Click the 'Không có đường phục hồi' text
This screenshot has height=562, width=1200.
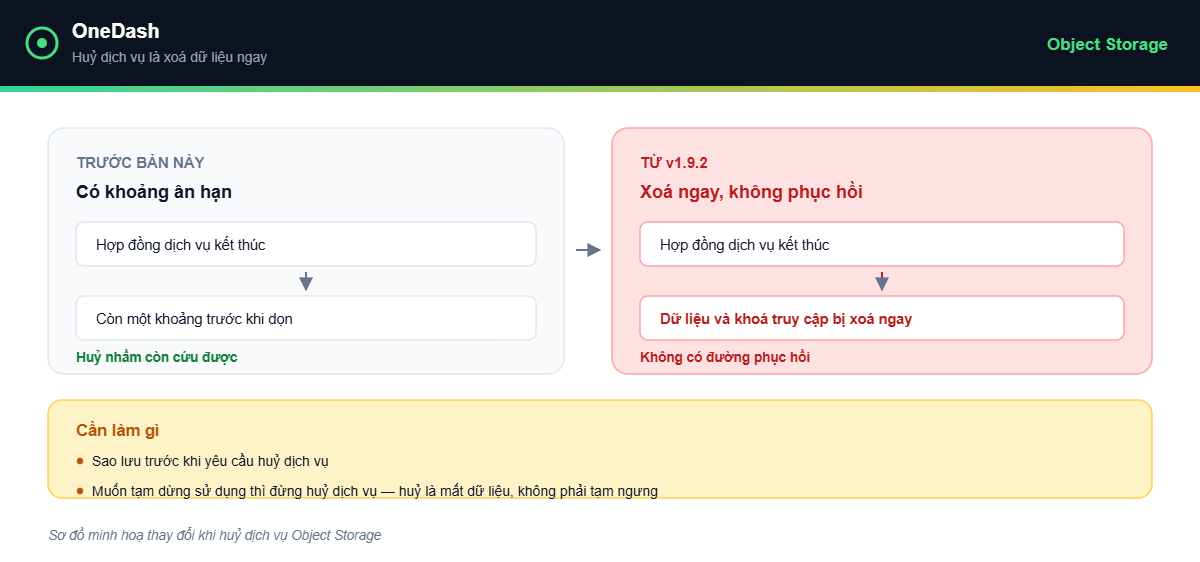[x=725, y=357]
